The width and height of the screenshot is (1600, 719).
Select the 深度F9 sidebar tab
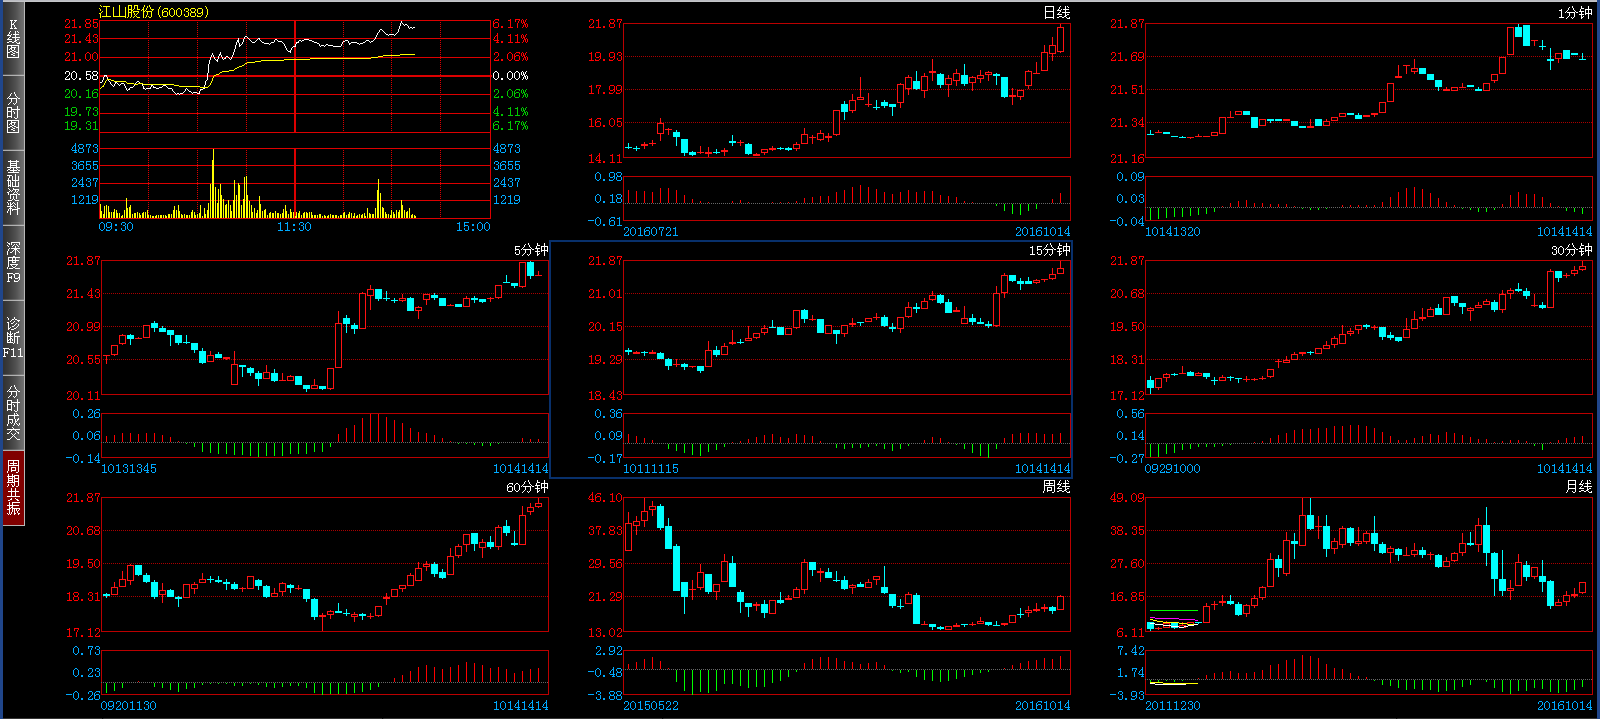pos(13,262)
